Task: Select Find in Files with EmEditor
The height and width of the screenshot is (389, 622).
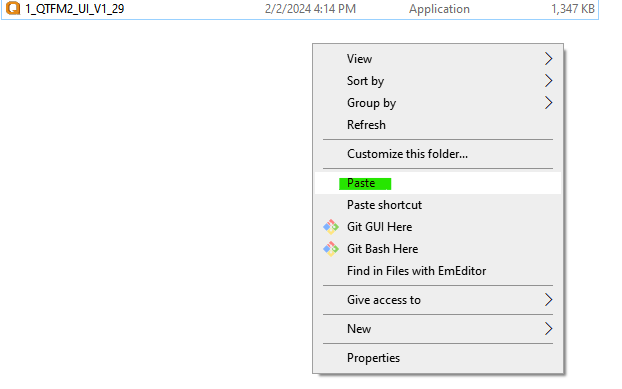Action: coord(438,271)
